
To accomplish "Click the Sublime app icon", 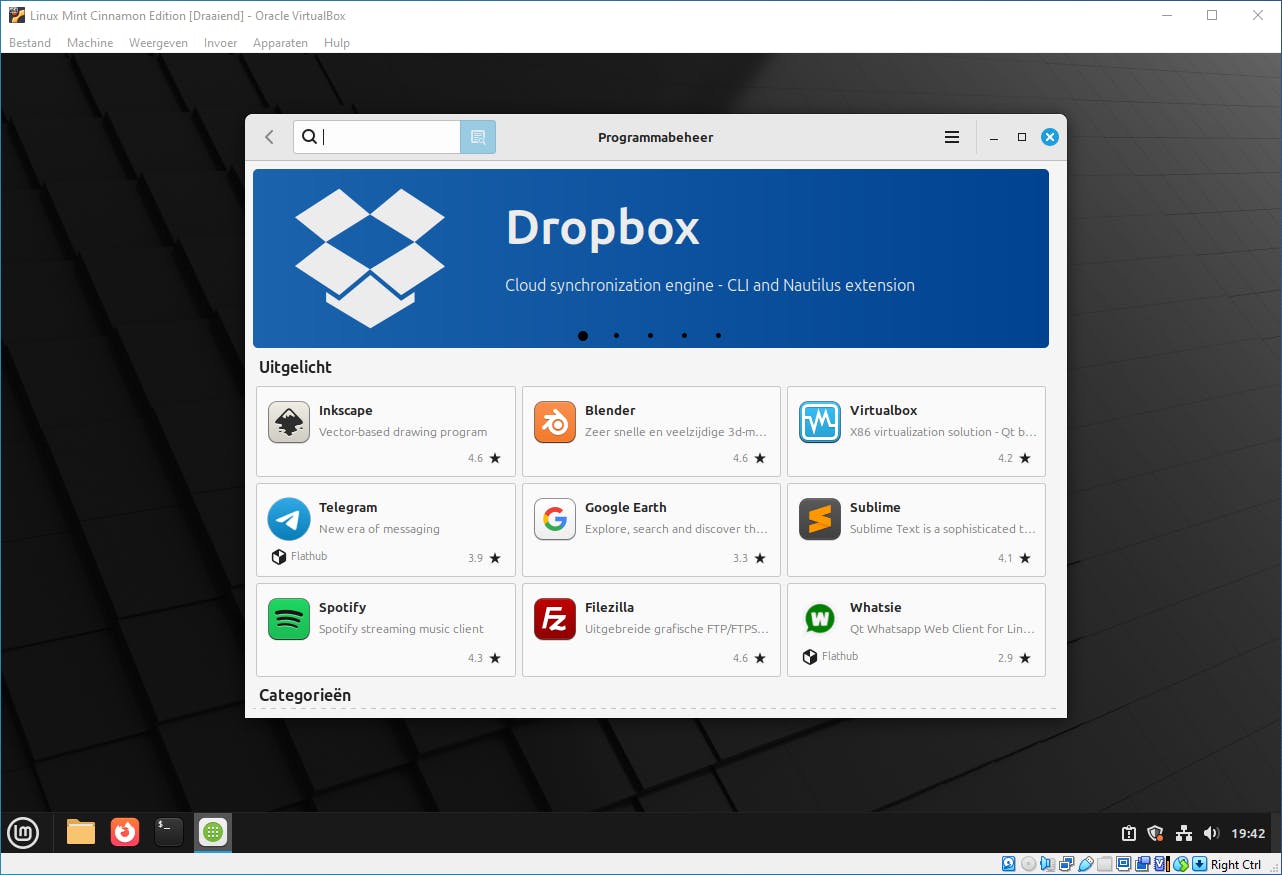I will point(820,519).
